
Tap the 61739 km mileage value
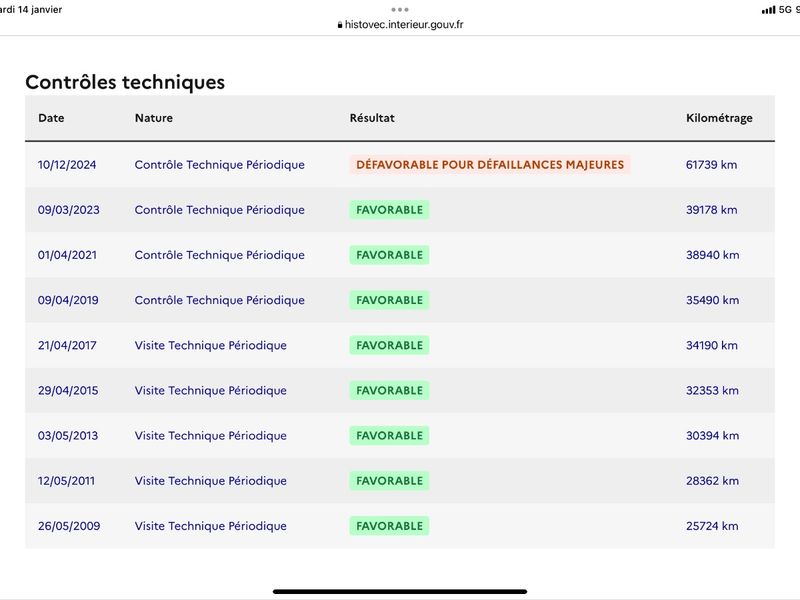pos(711,165)
